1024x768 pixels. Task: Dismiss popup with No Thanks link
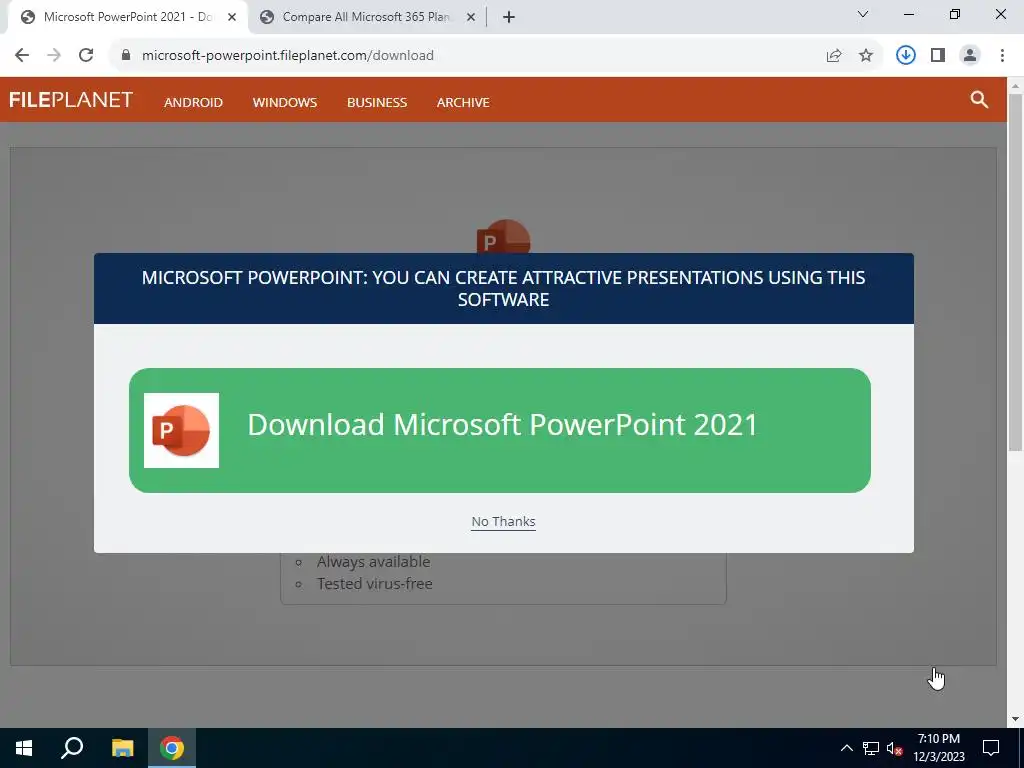point(504,522)
